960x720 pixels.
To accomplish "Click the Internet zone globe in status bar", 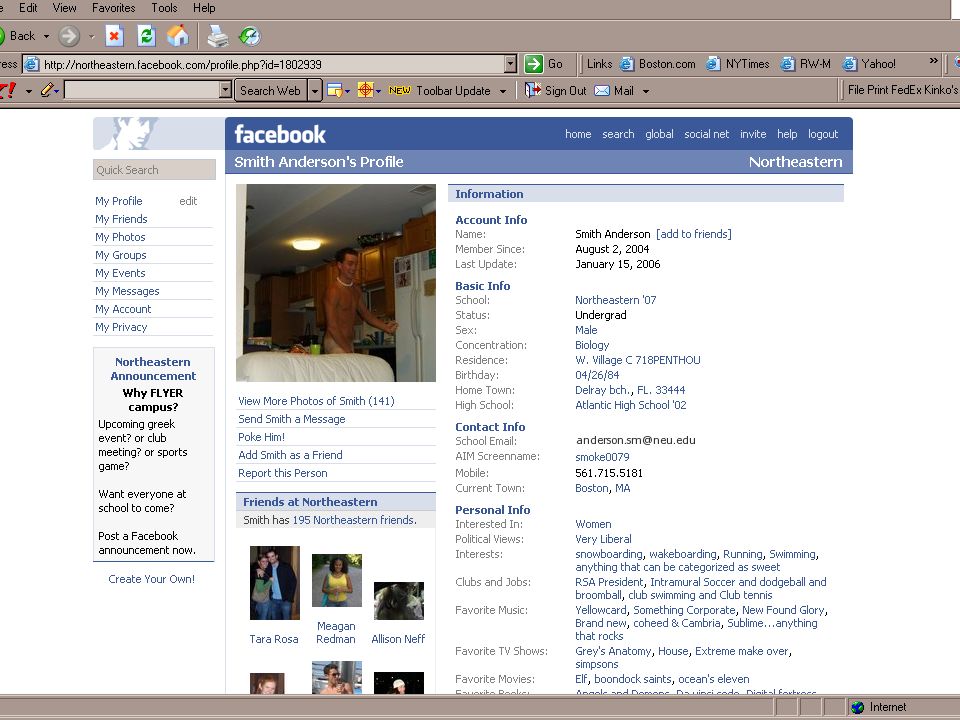I will (x=858, y=707).
